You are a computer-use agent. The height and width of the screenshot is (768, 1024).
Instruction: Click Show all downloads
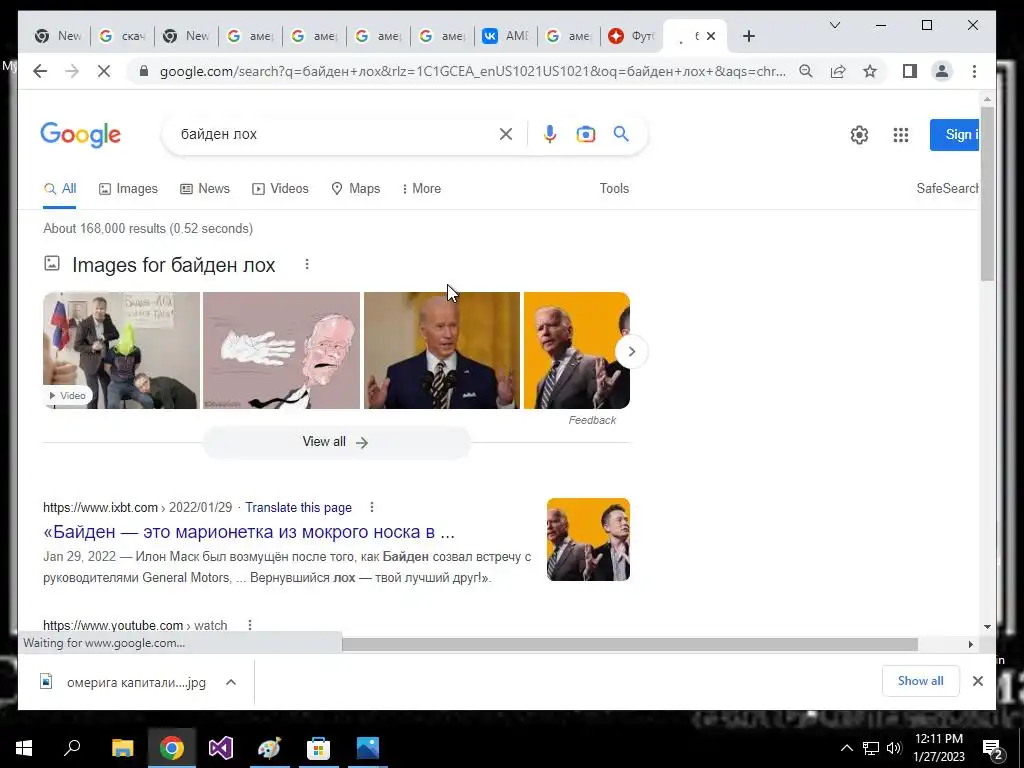(x=920, y=681)
